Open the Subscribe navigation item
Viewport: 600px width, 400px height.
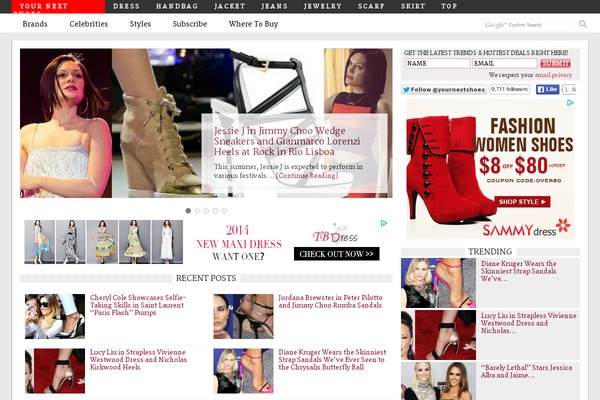point(190,24)
